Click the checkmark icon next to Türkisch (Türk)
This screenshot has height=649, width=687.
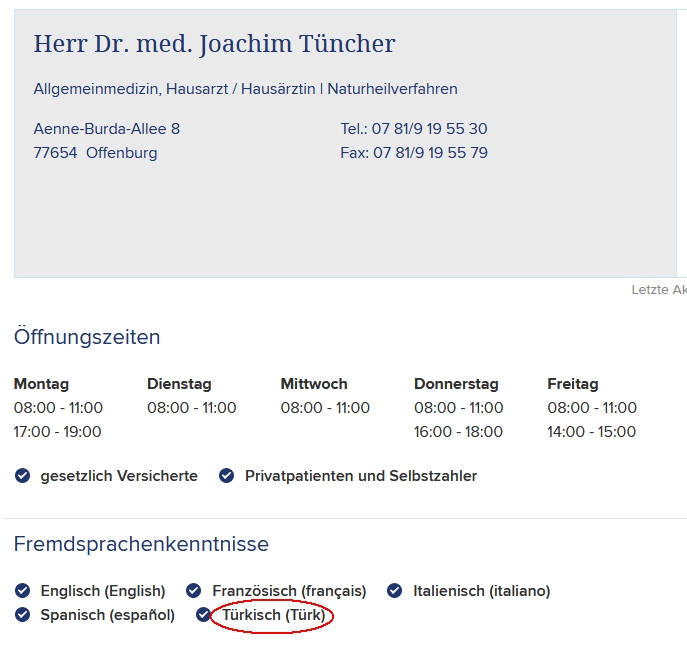tap(203, 615)
